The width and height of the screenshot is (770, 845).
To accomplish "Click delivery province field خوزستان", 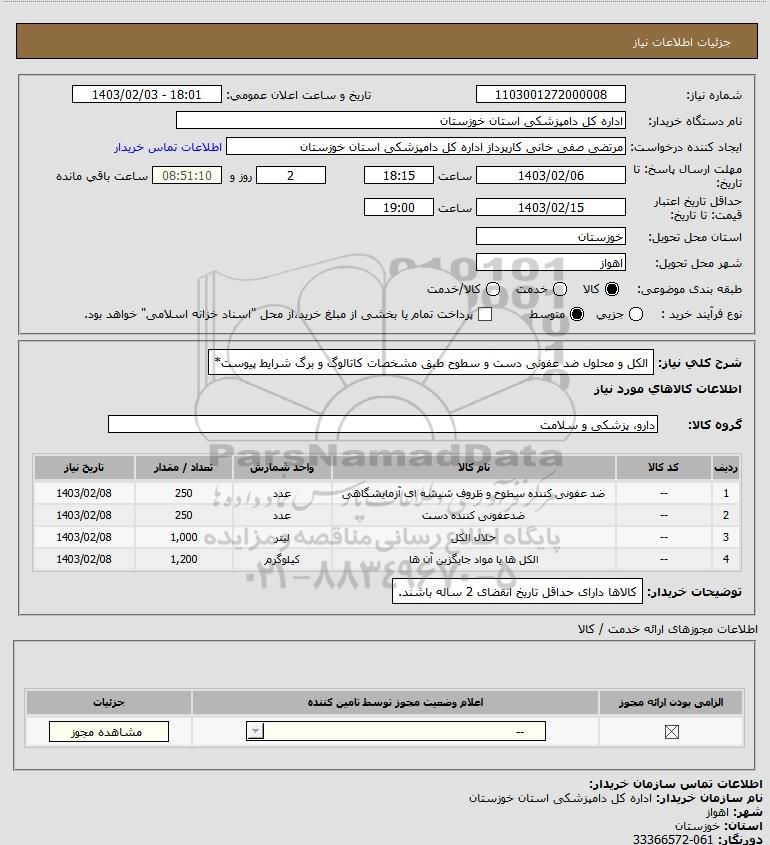I will coord(551,237).
